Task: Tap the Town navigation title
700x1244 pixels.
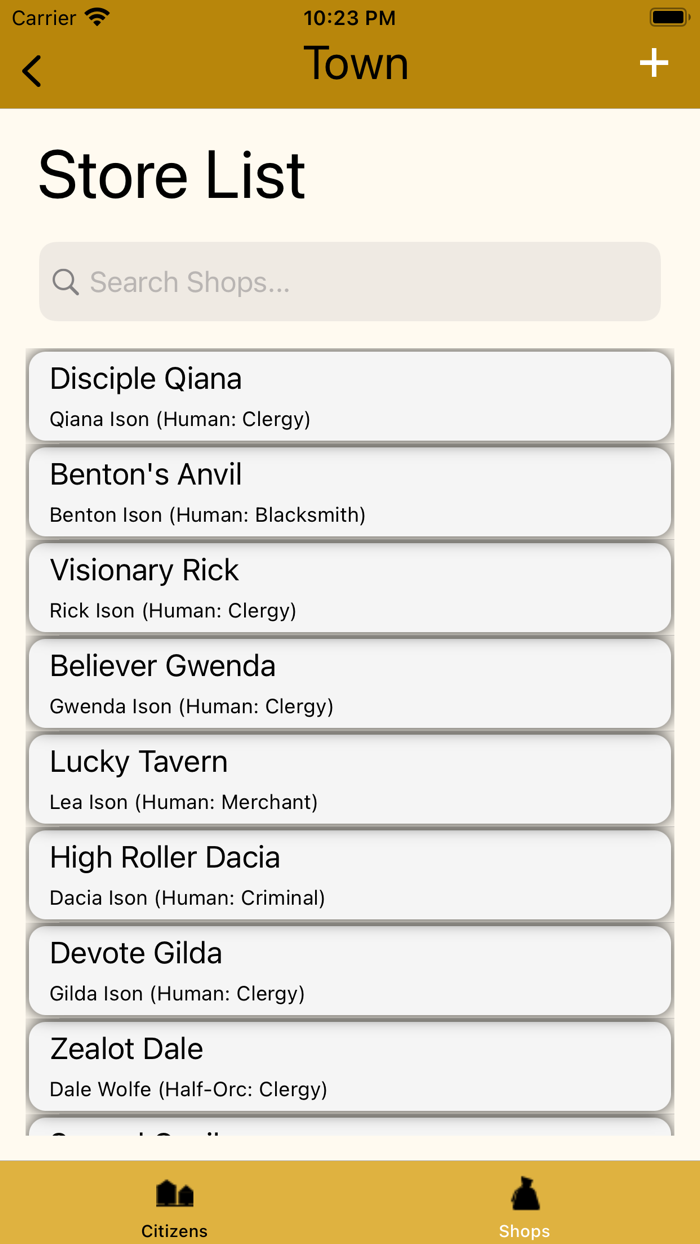Action: pos(356,64)
